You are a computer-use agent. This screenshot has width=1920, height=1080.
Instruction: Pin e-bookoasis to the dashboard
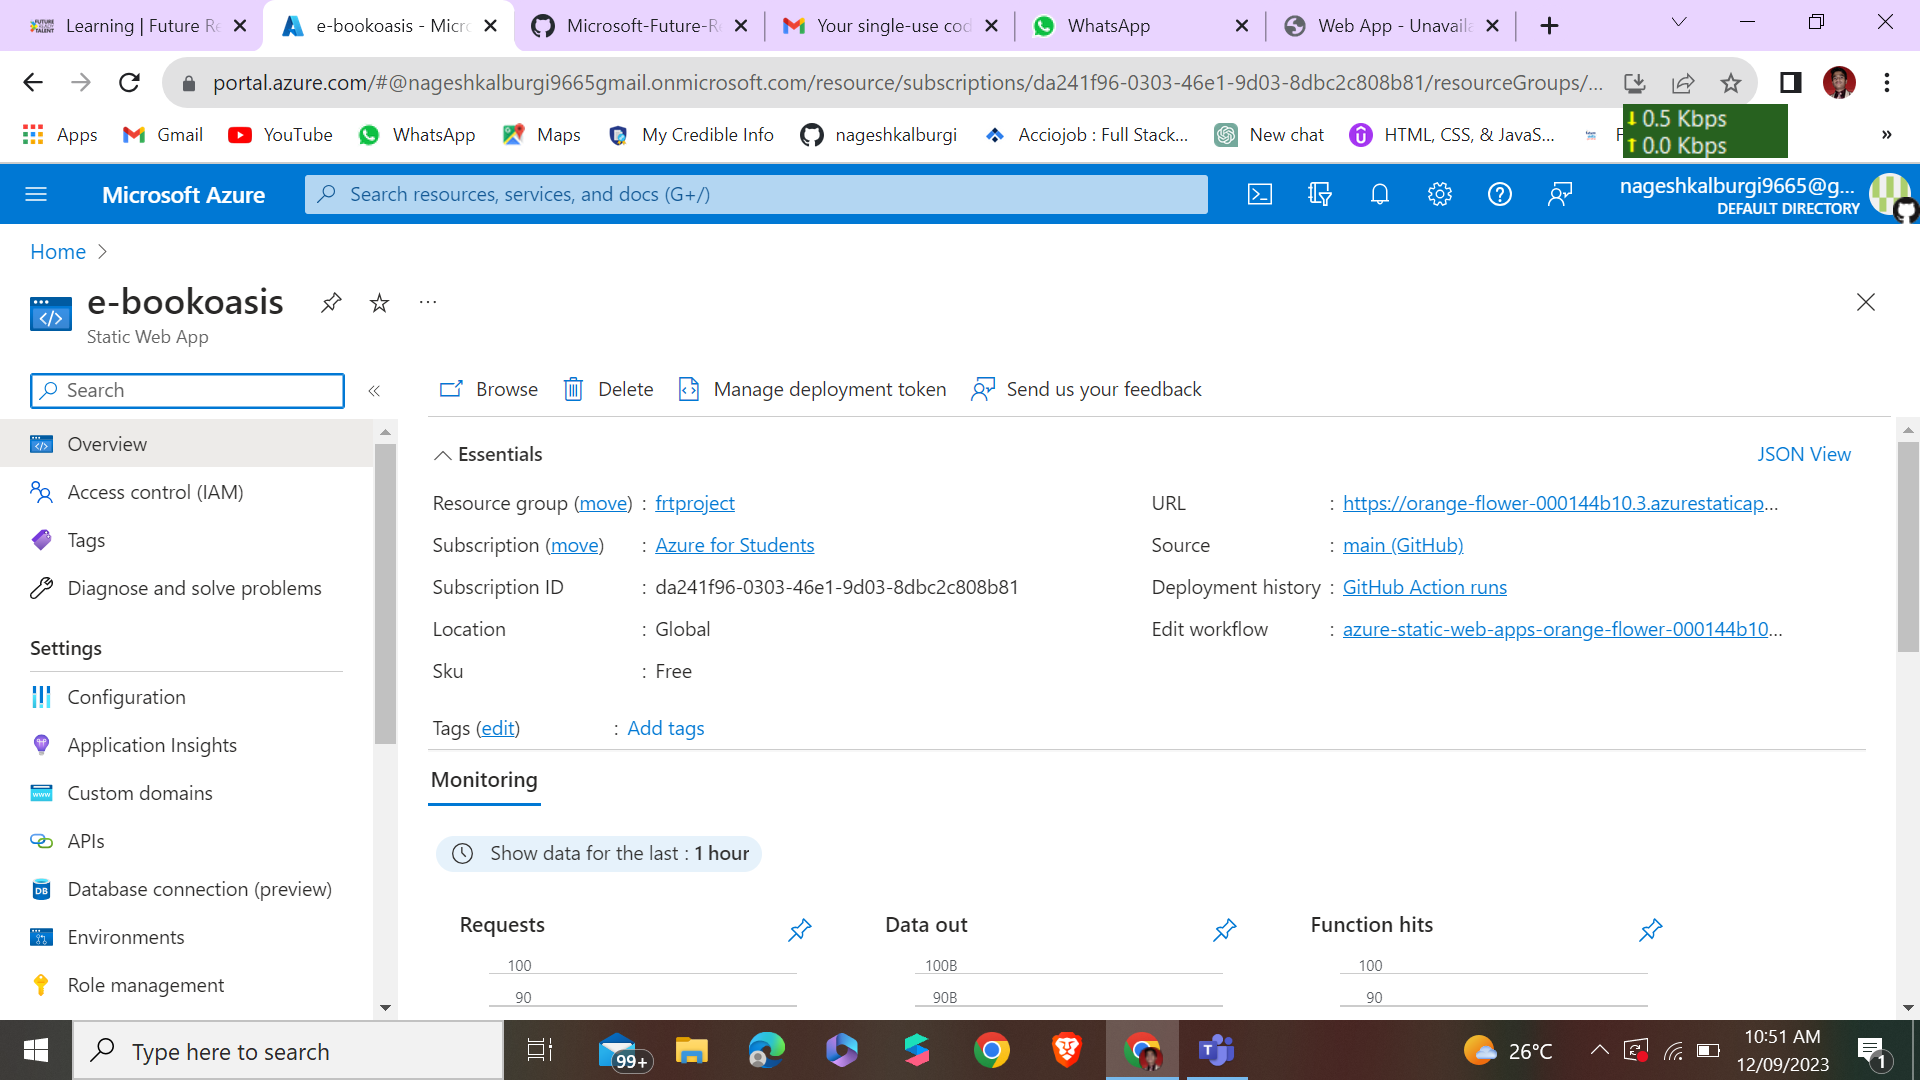[x=331, y=302]
